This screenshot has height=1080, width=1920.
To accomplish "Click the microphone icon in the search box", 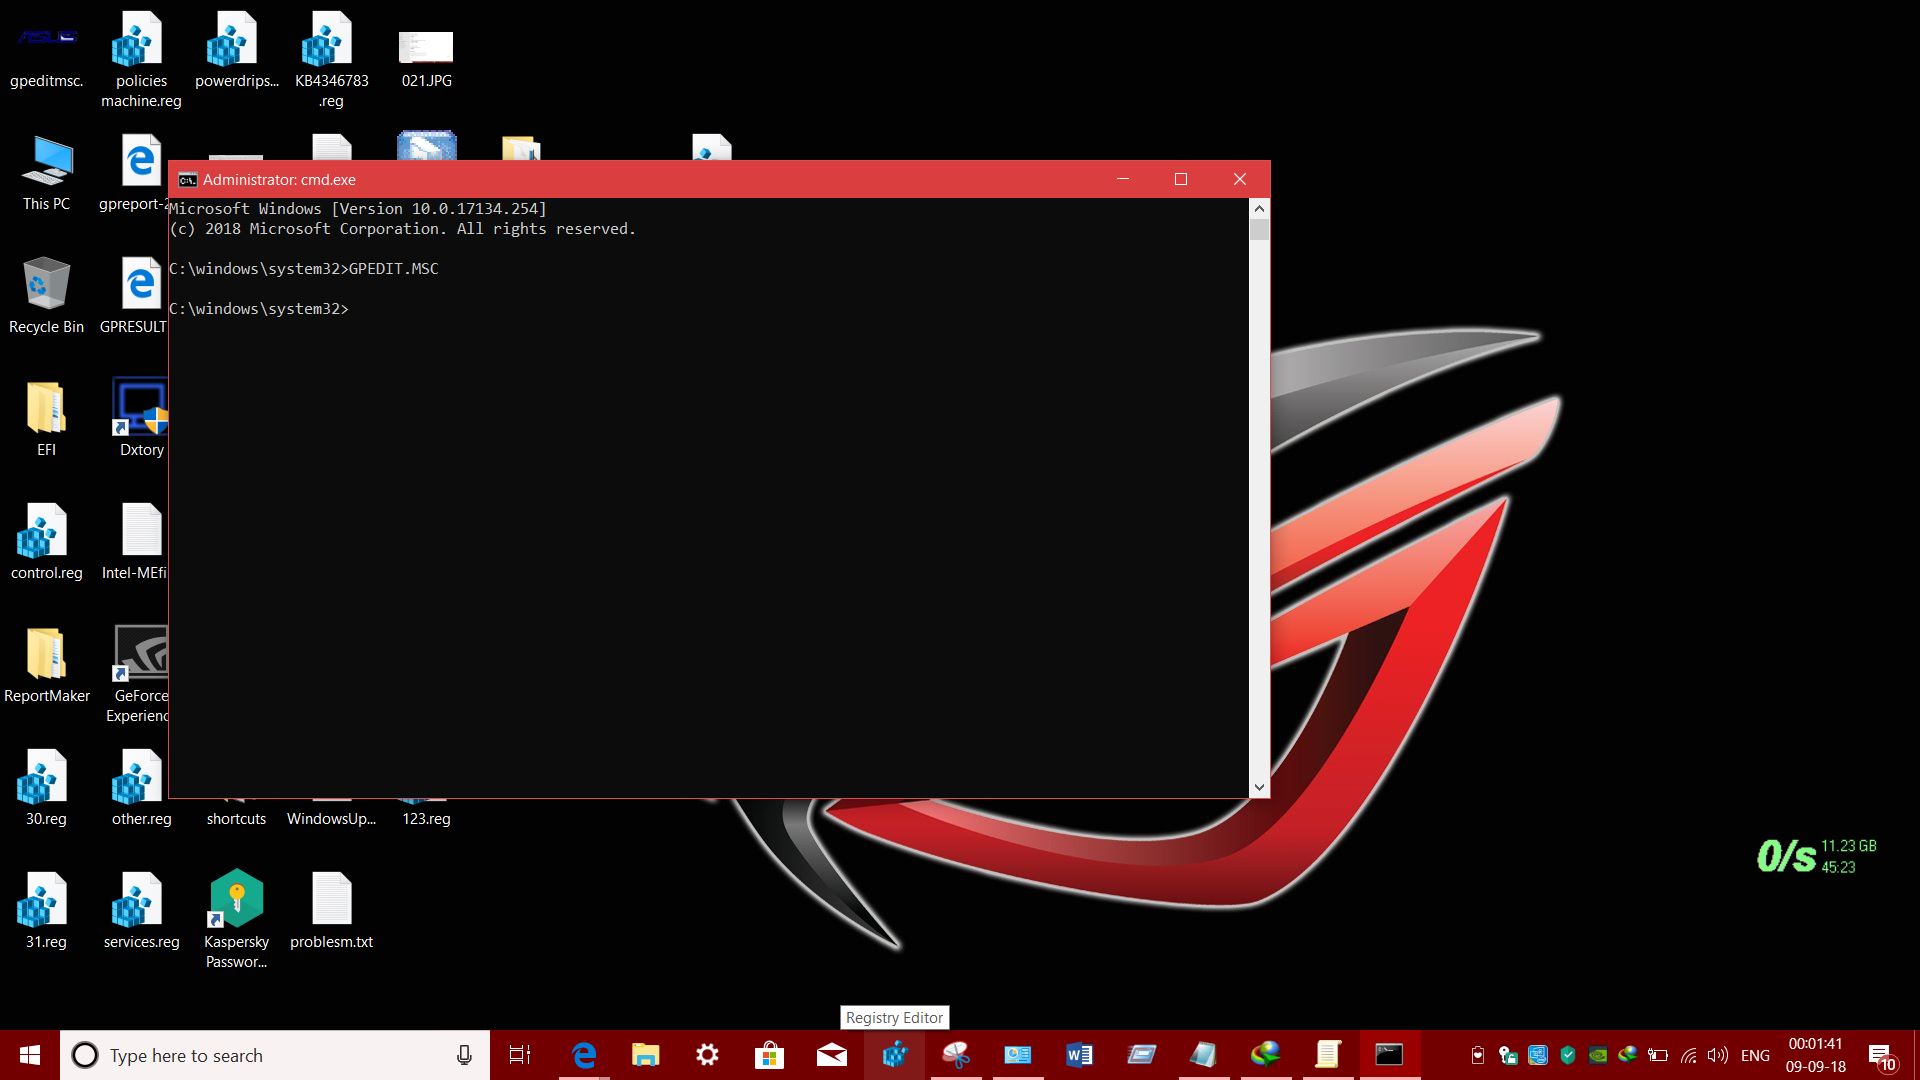I will click(464, 1055).
